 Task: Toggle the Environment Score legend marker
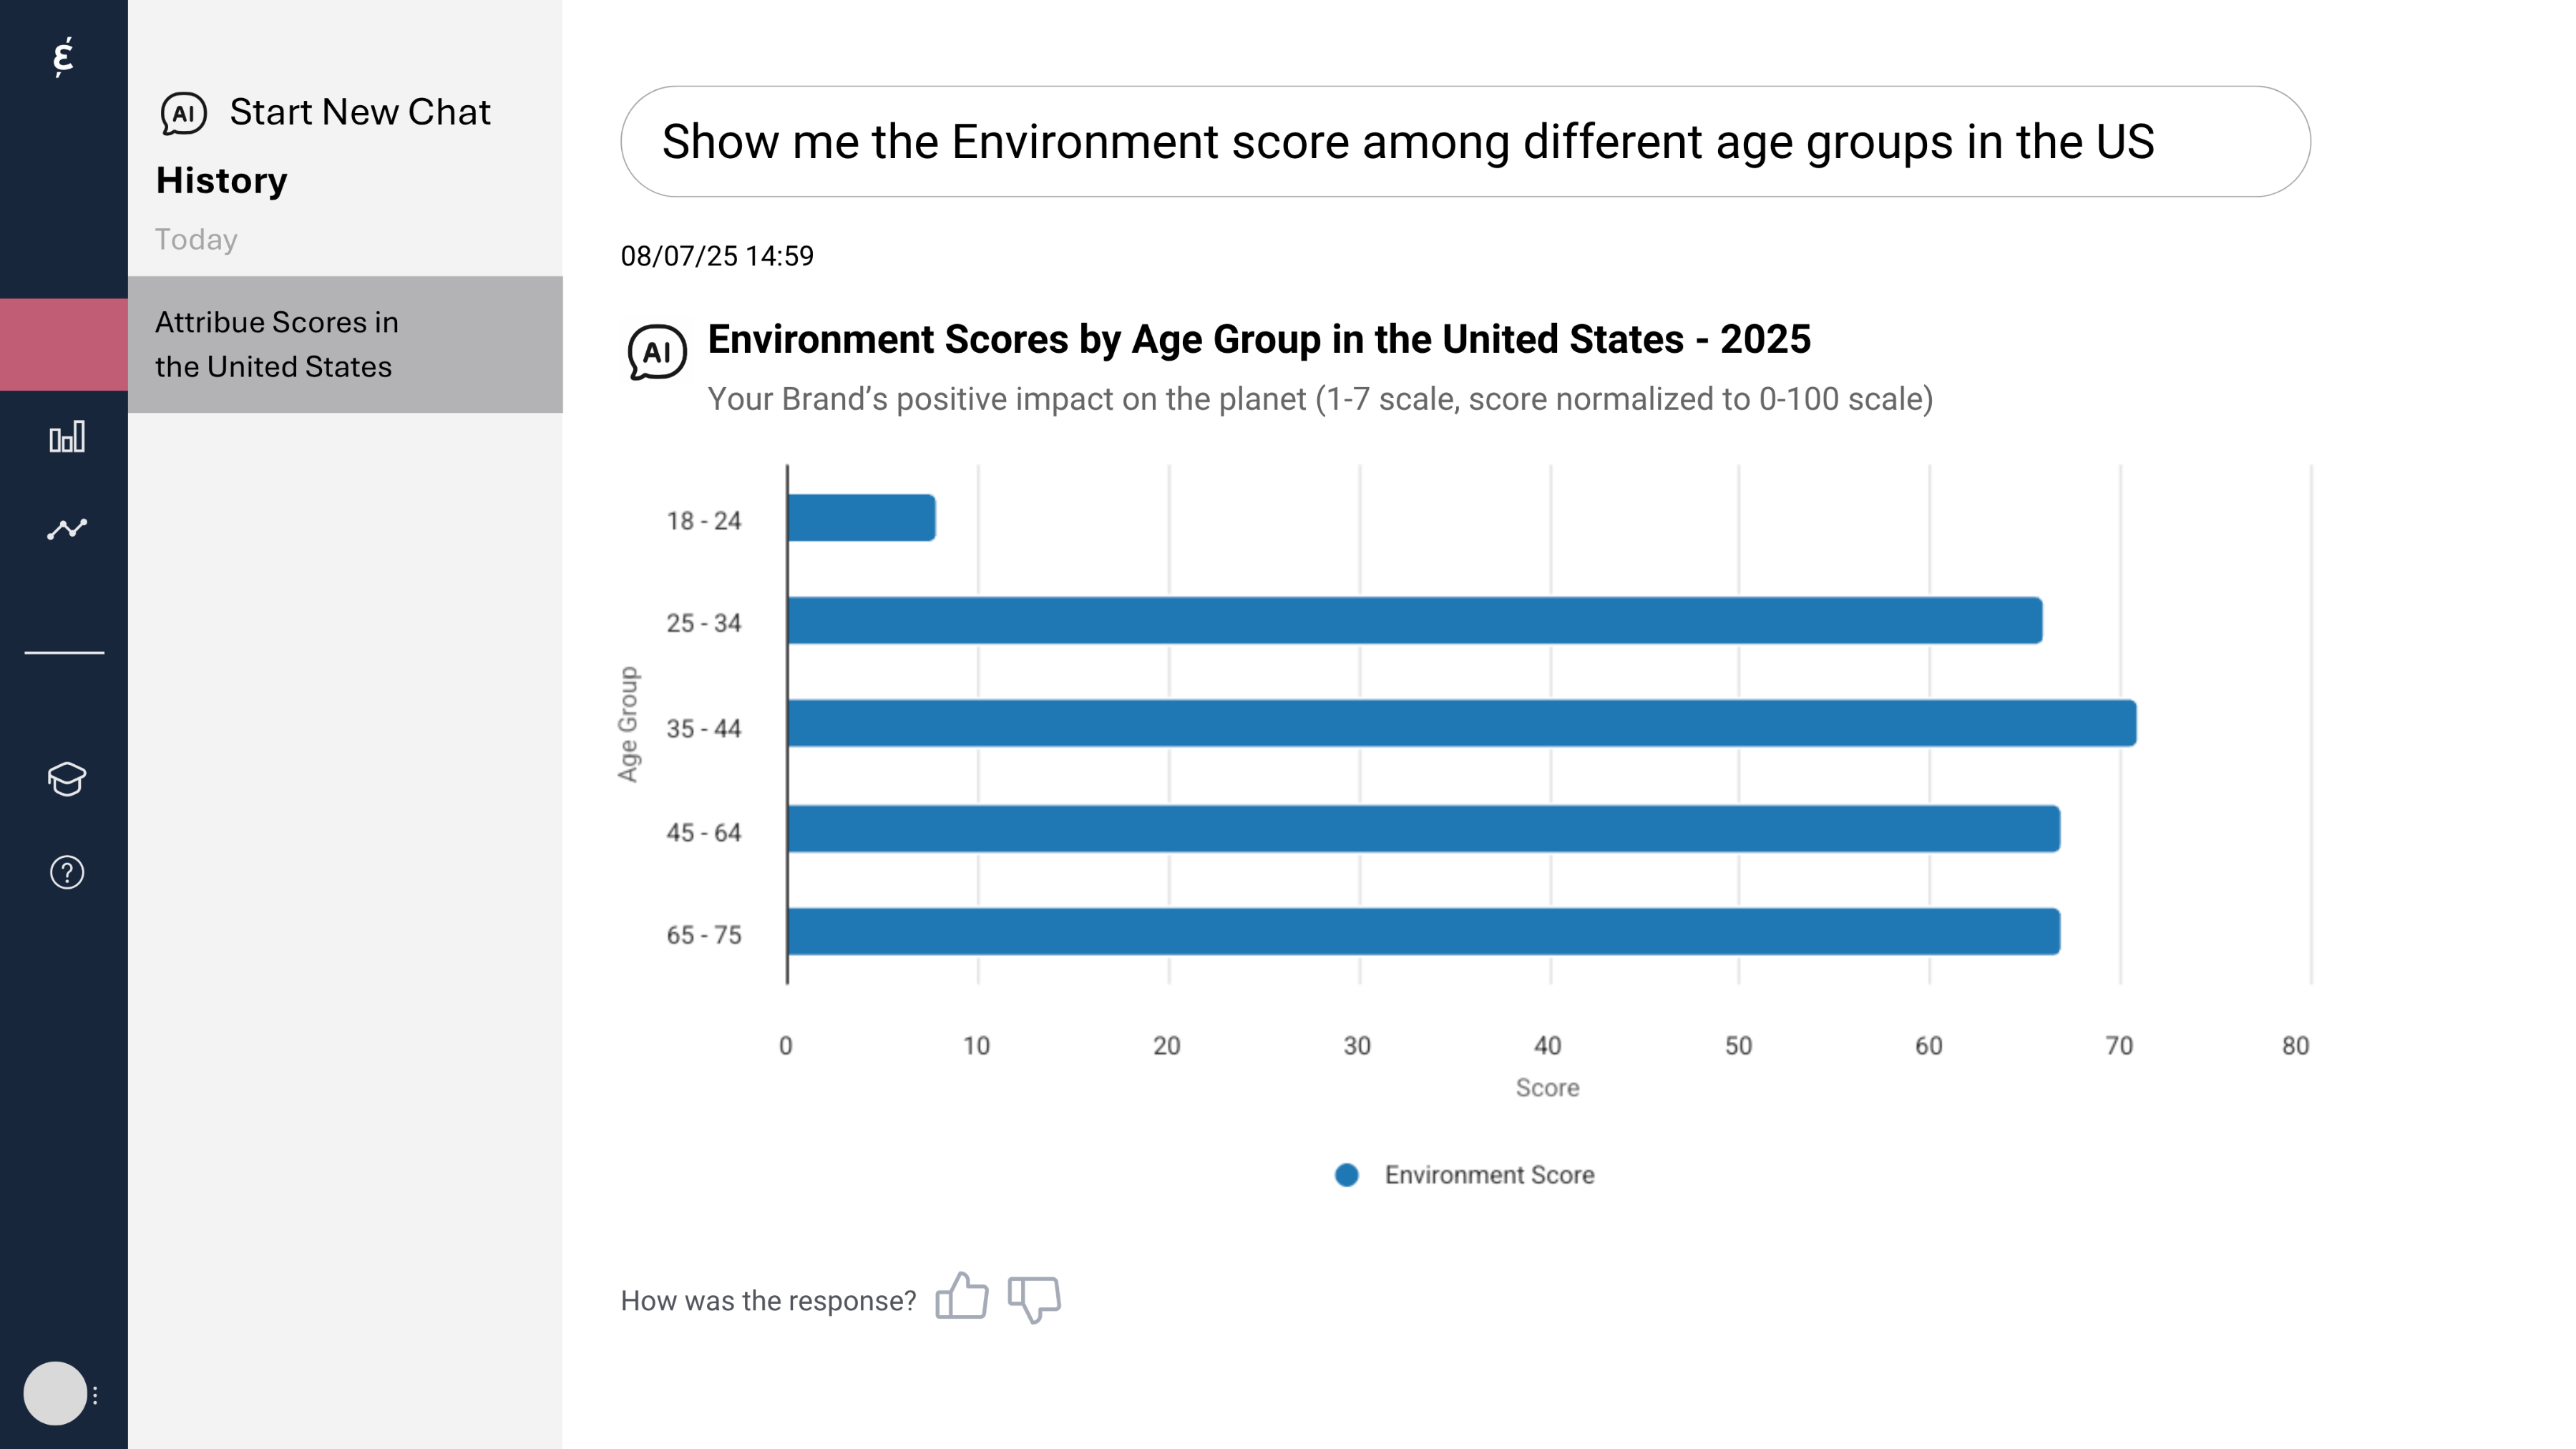1346,1175
